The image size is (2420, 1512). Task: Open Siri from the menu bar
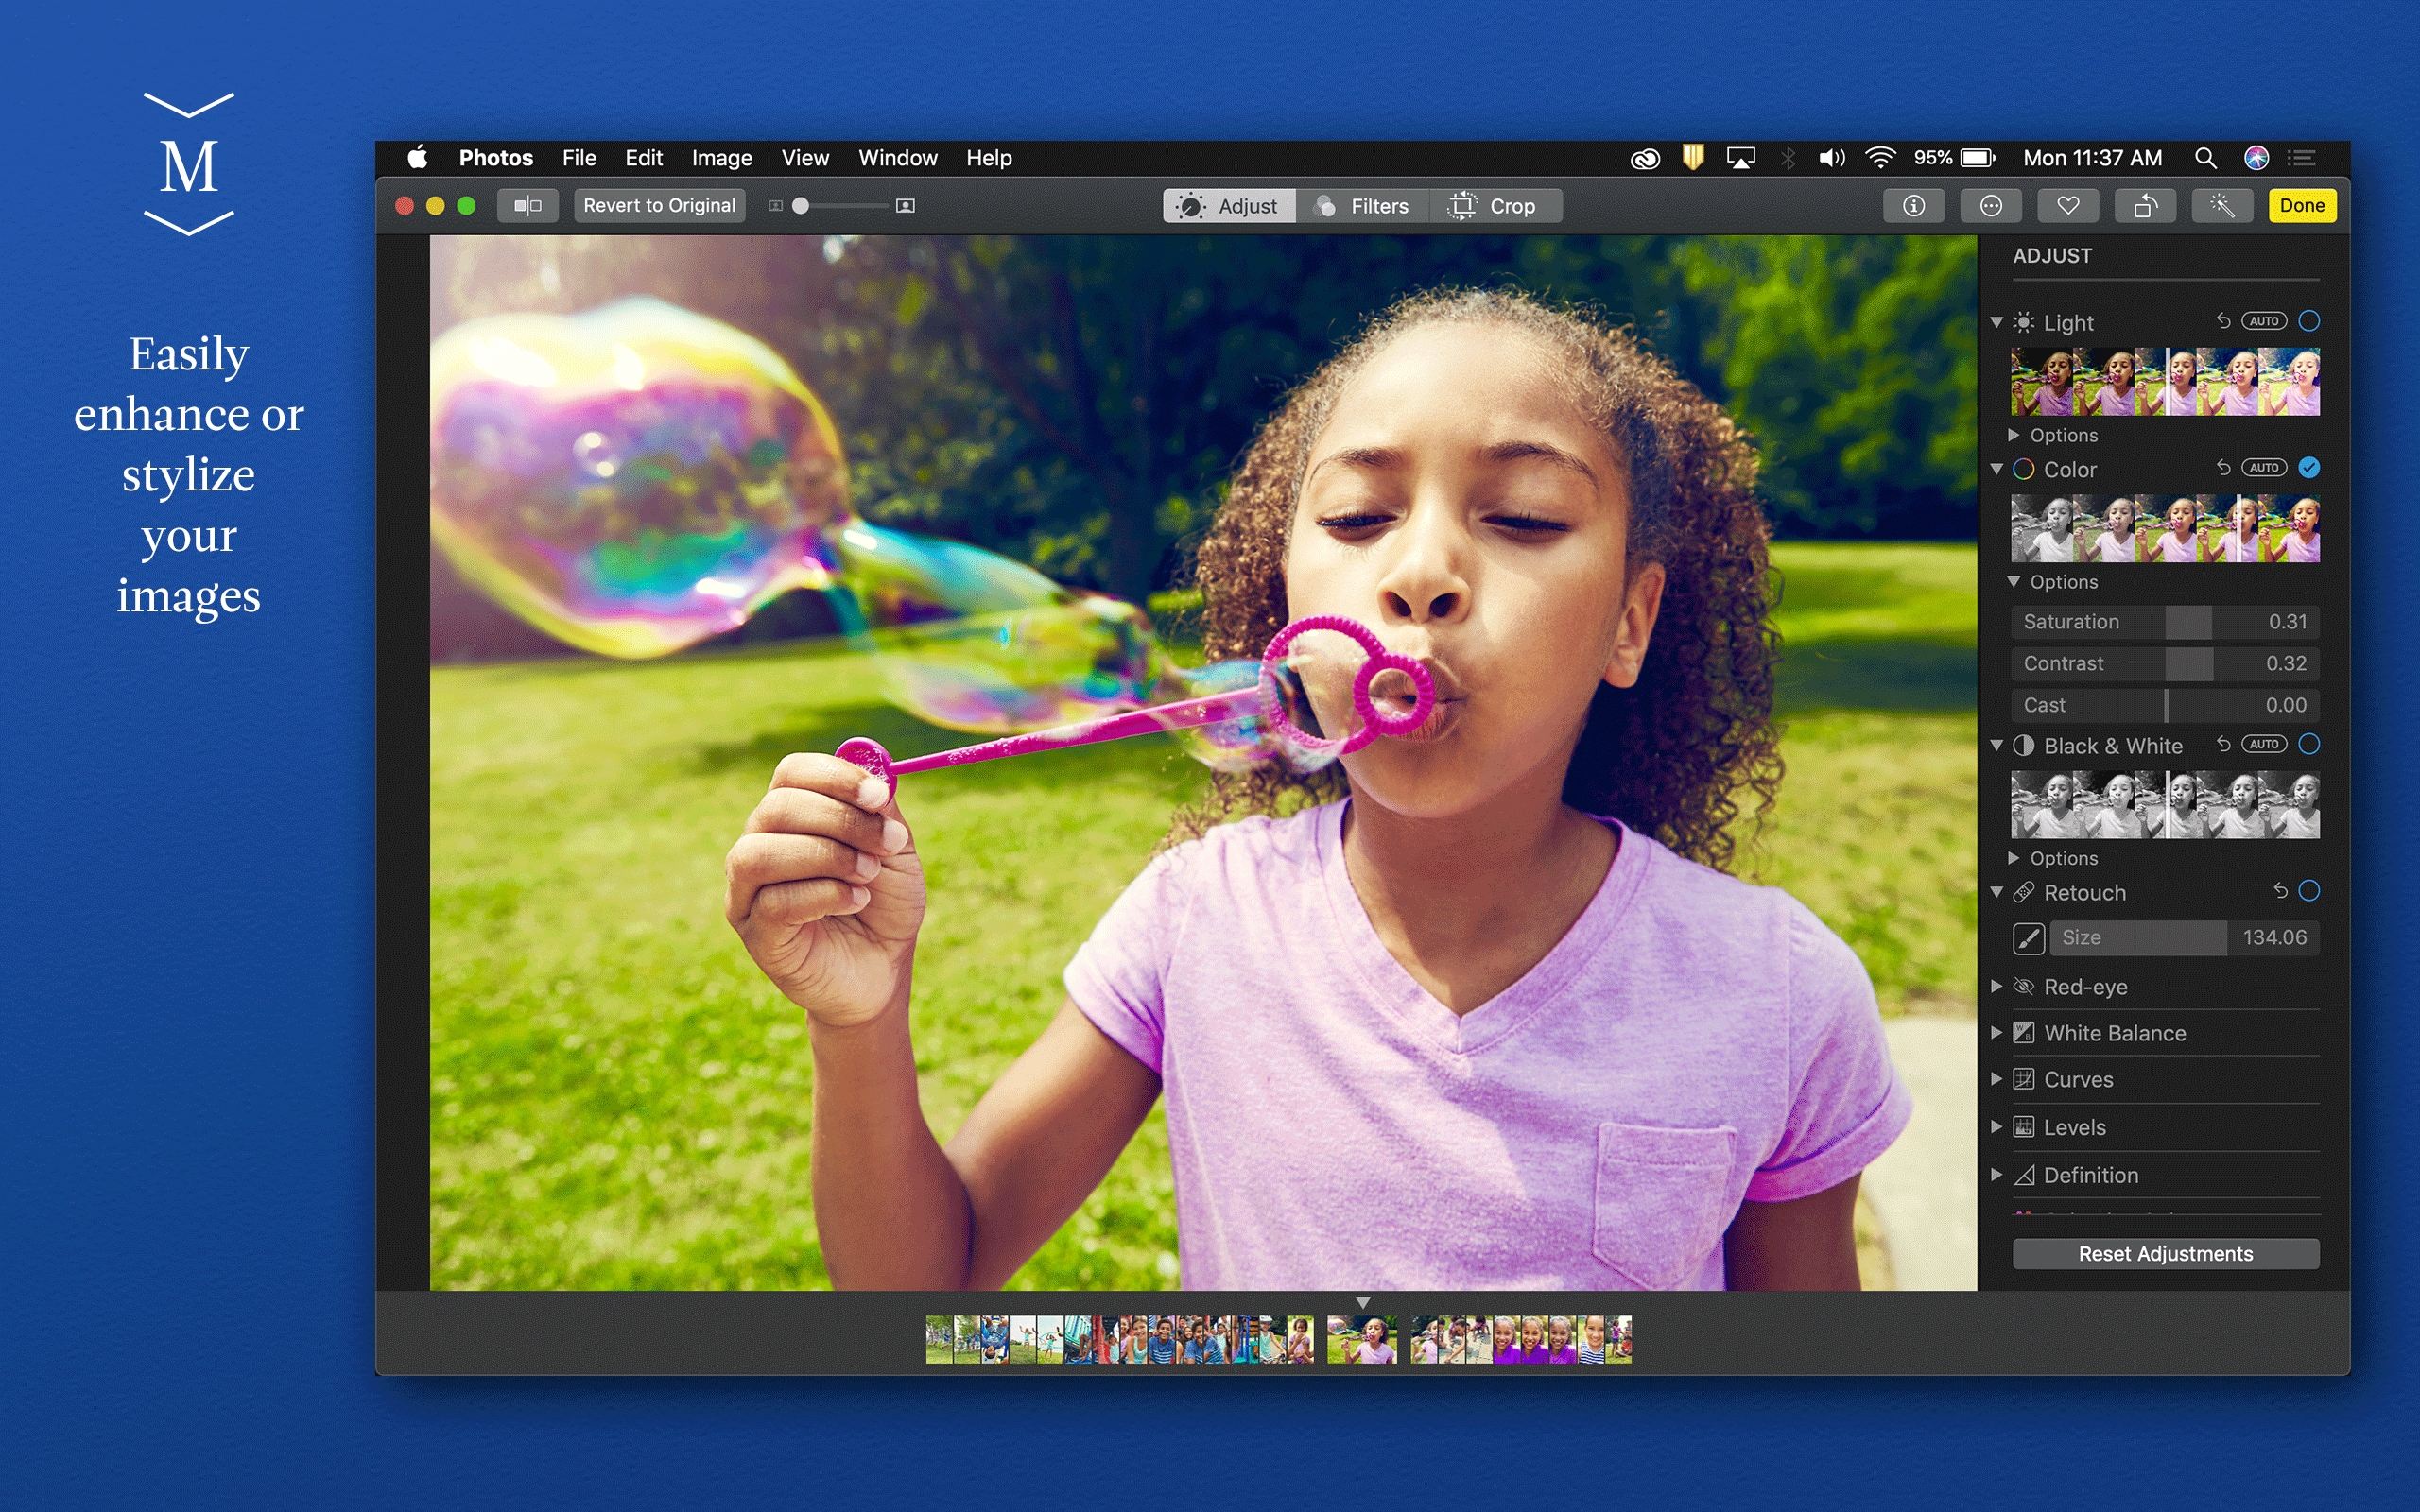(x=2256, y=158)
